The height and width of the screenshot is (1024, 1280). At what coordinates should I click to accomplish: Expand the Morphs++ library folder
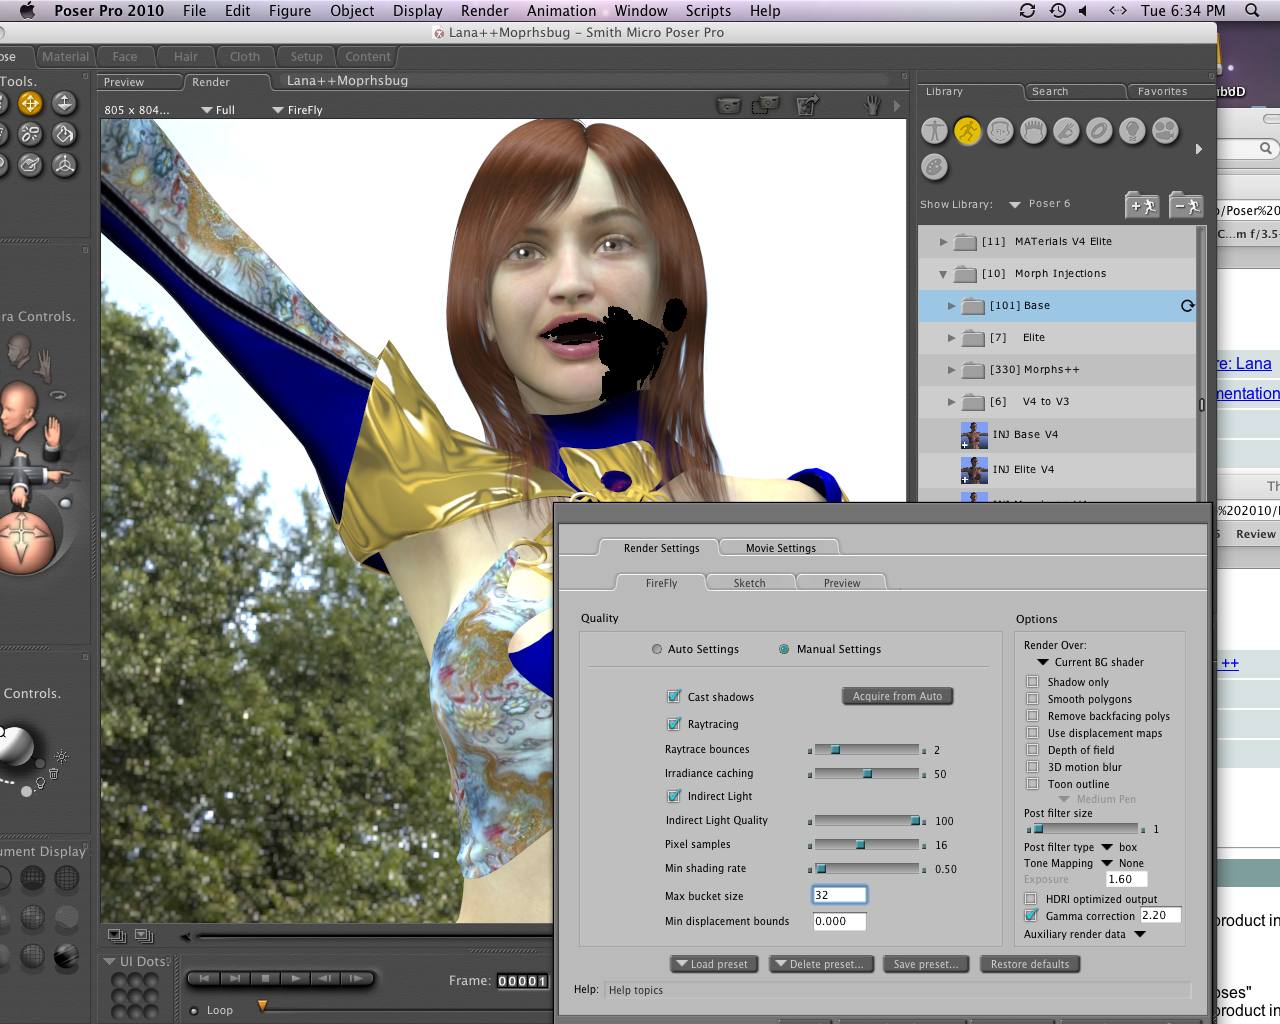point(951,370)
